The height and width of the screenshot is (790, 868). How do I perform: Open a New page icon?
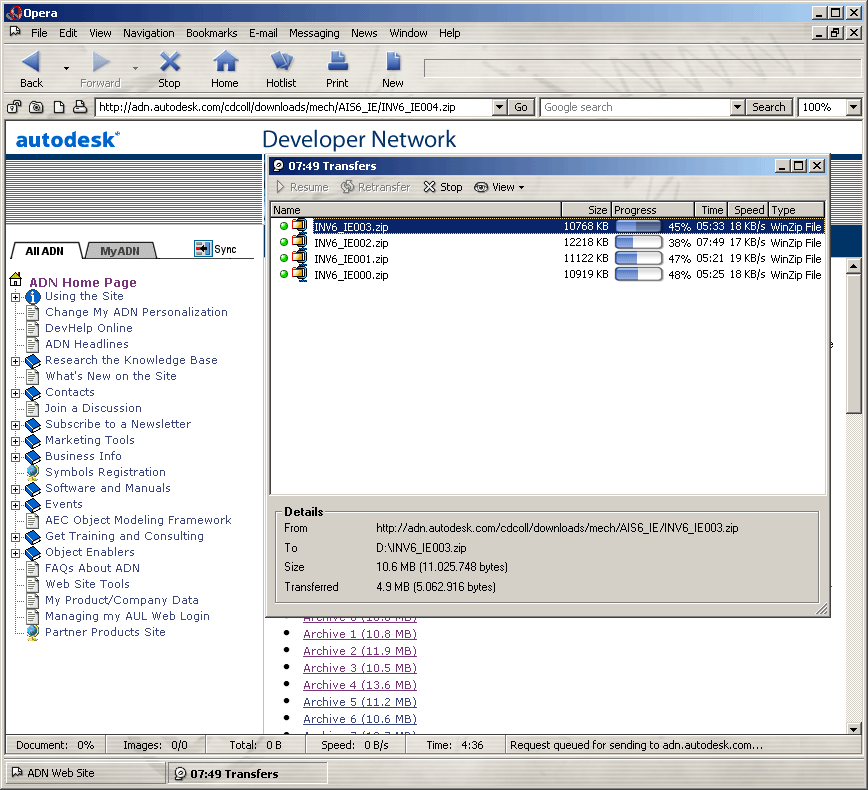pos(393,63)
